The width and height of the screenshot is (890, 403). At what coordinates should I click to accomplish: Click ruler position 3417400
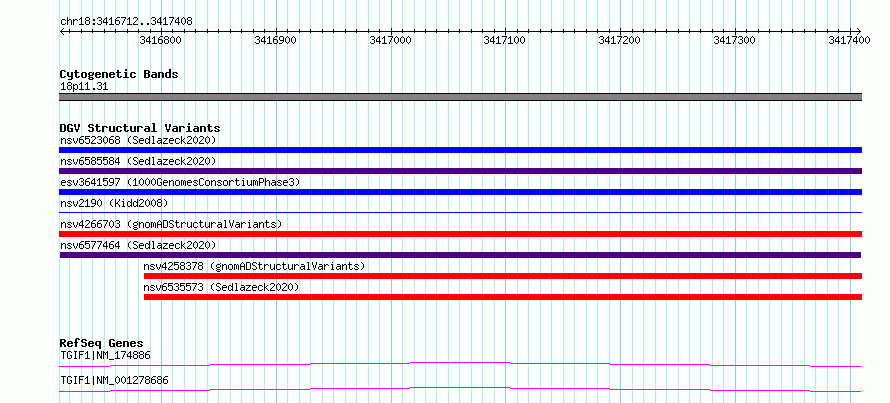point(850,40)
